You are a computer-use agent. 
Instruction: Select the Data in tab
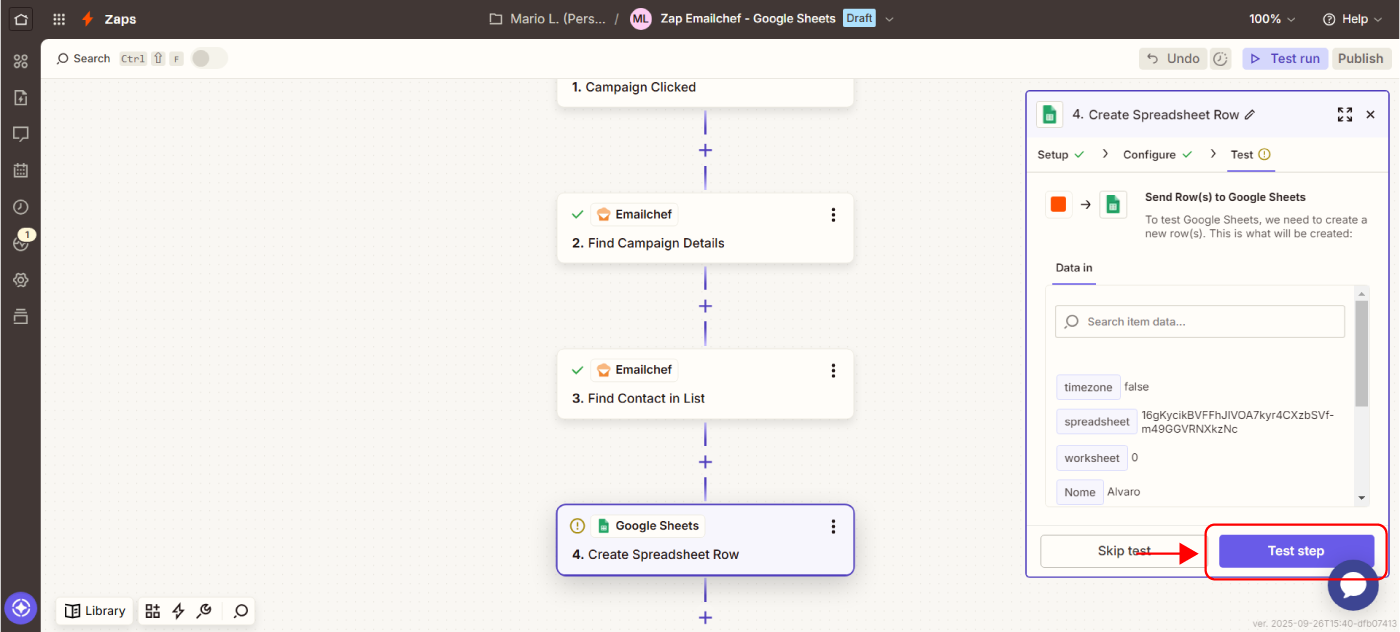click(1074, 268)
